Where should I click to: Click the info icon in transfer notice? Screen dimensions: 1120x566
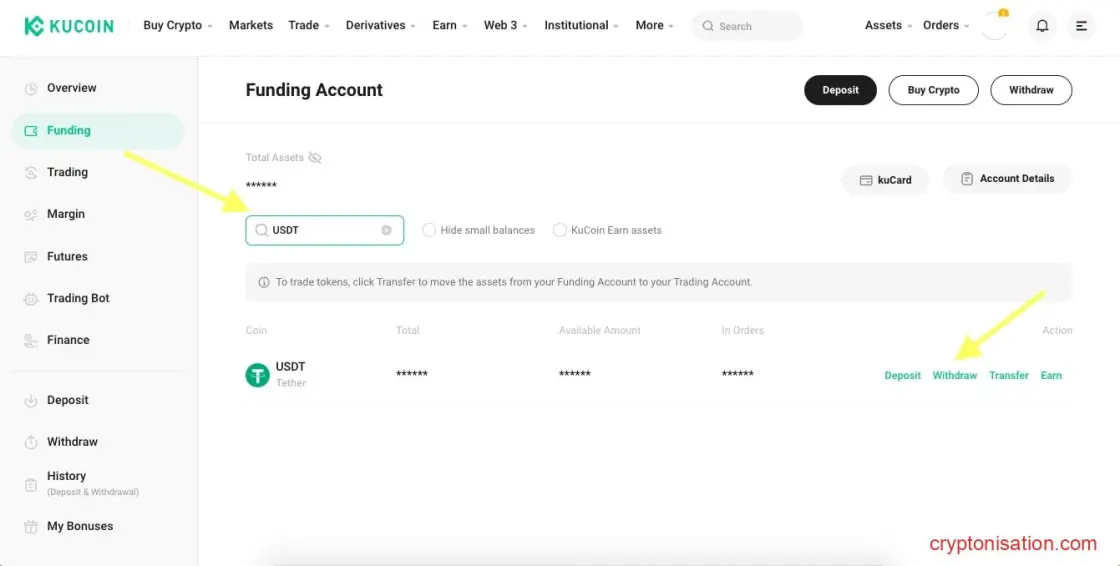(264, 282)
